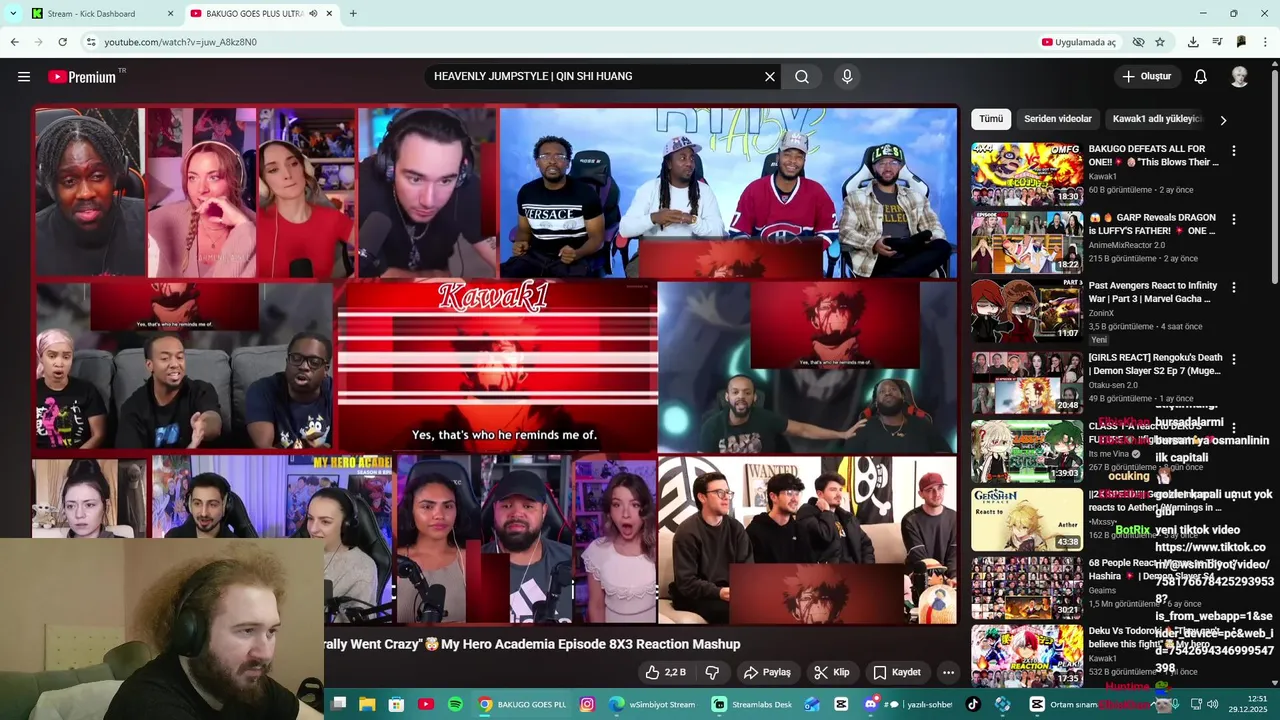Click the youtube.com address bar URL

(x=180, y=42)
